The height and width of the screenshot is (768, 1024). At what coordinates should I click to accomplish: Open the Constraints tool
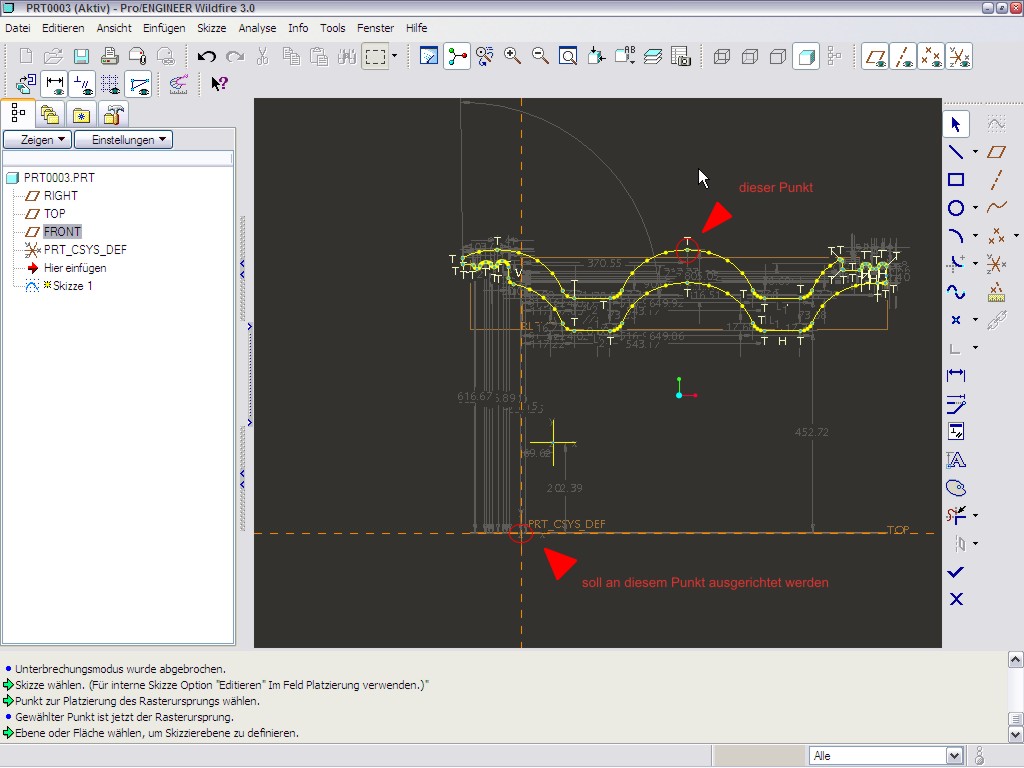(956, 432)
